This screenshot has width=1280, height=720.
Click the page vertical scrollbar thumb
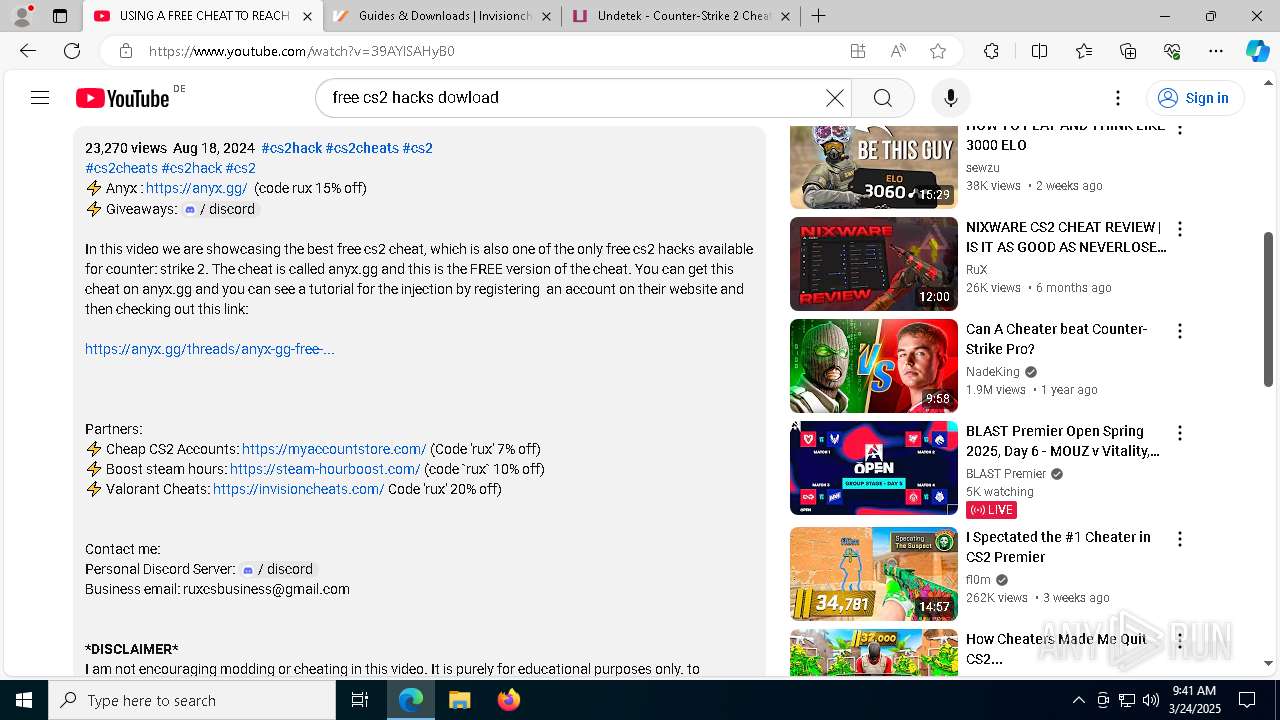(x=1268, y=309)
